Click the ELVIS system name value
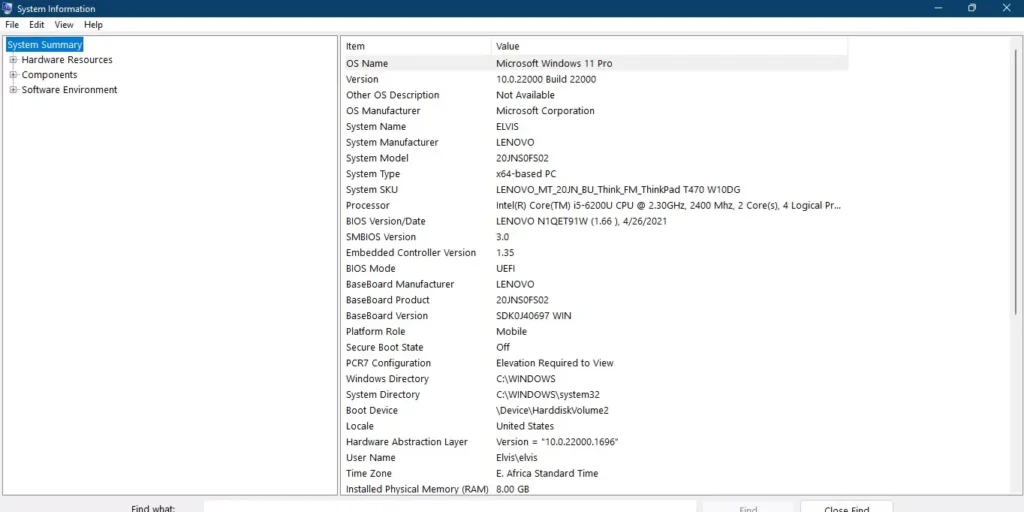This screenshot has width=1024, height=512. (507, 126)
